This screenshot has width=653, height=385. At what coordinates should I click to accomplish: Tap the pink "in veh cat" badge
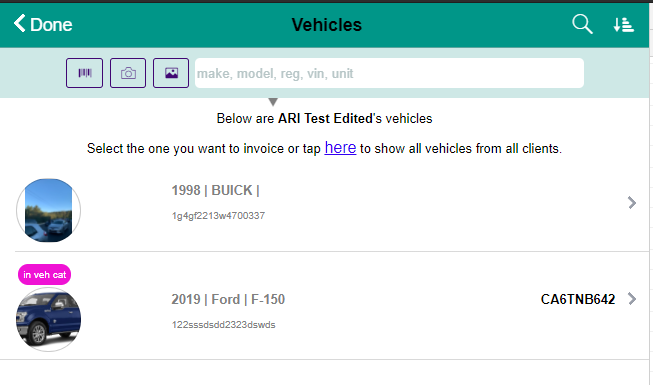click(x=45, y=275)
